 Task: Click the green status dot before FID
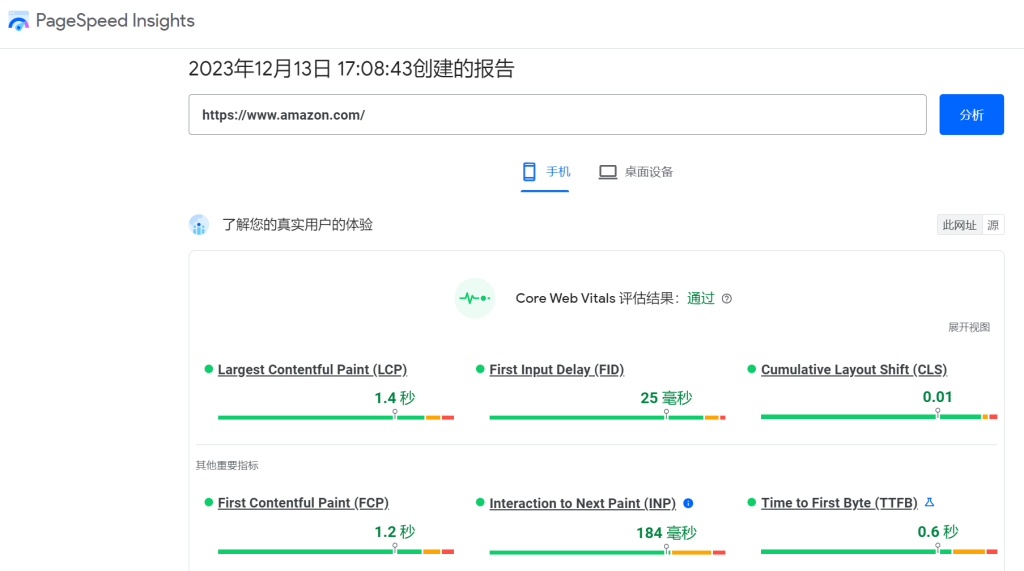pos(480,369)
